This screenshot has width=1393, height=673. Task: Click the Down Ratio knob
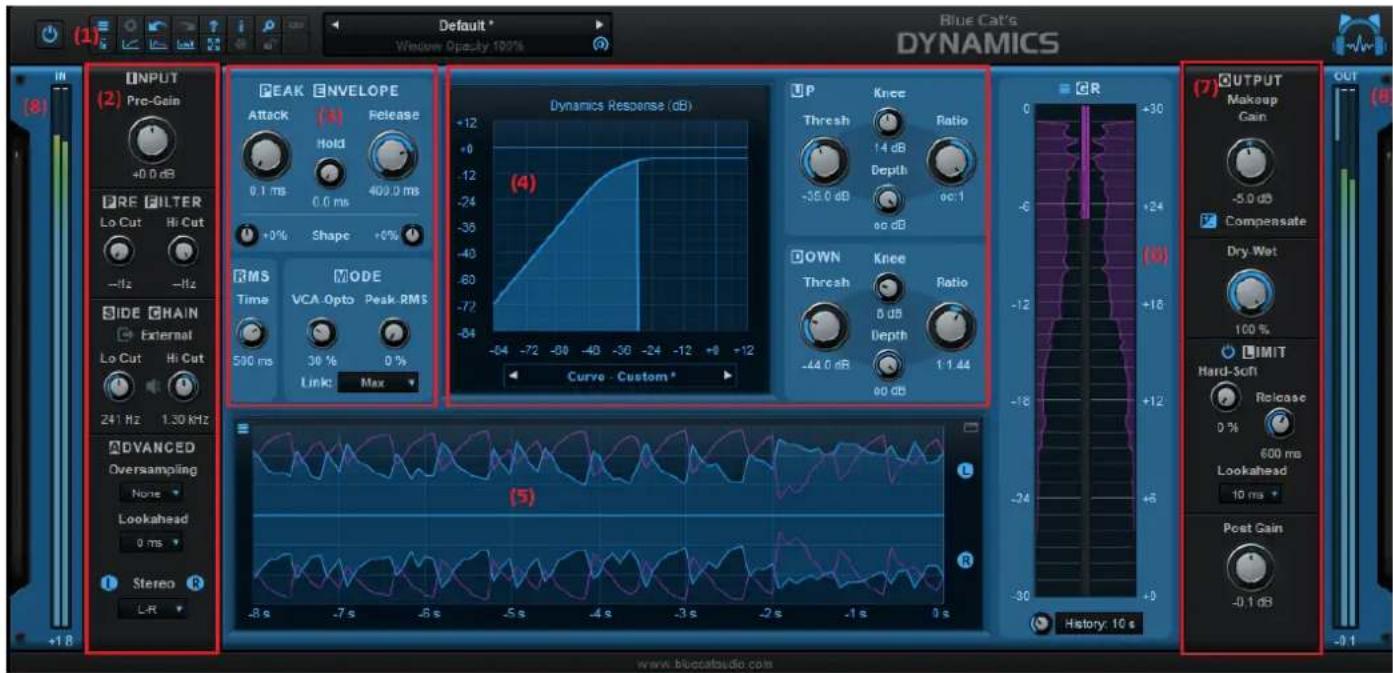click(x=951, y=324)
